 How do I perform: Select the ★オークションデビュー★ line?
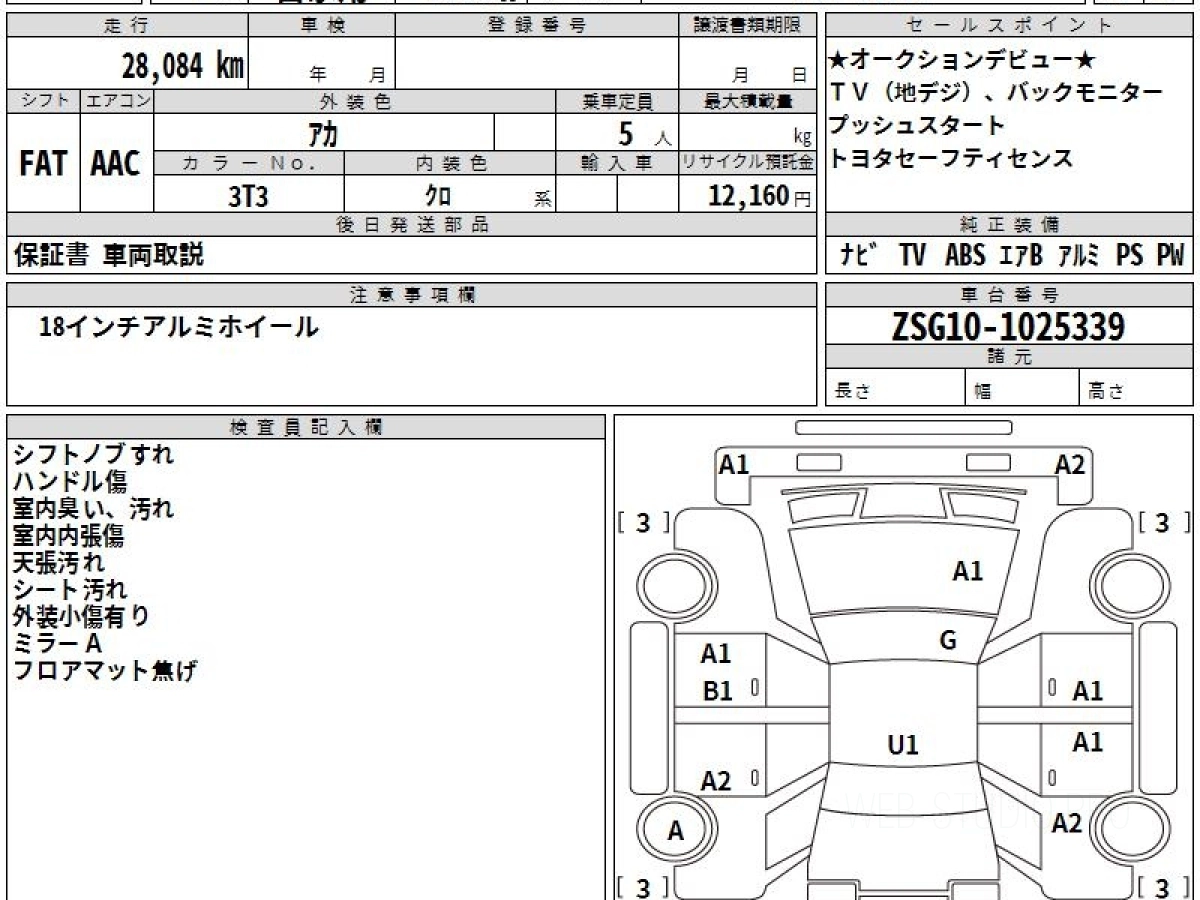point(963,60)
